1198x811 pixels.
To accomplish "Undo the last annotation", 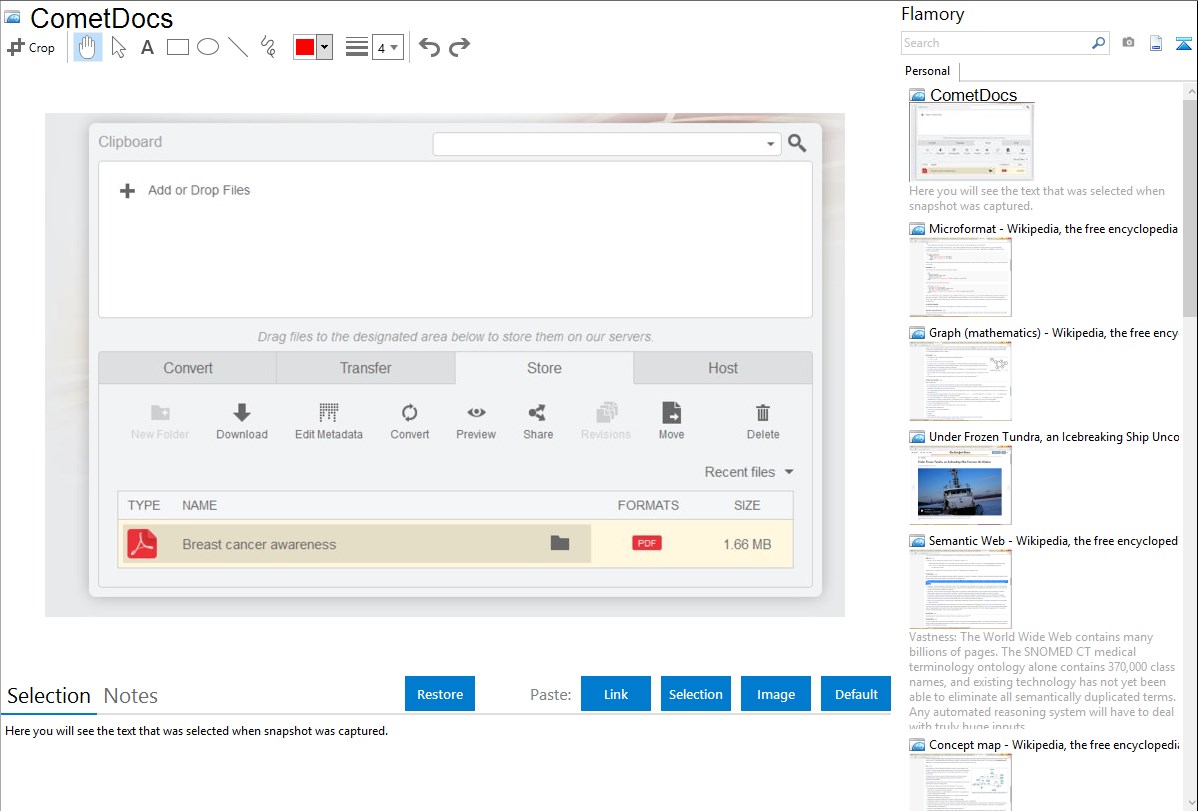I will point(429,47).
